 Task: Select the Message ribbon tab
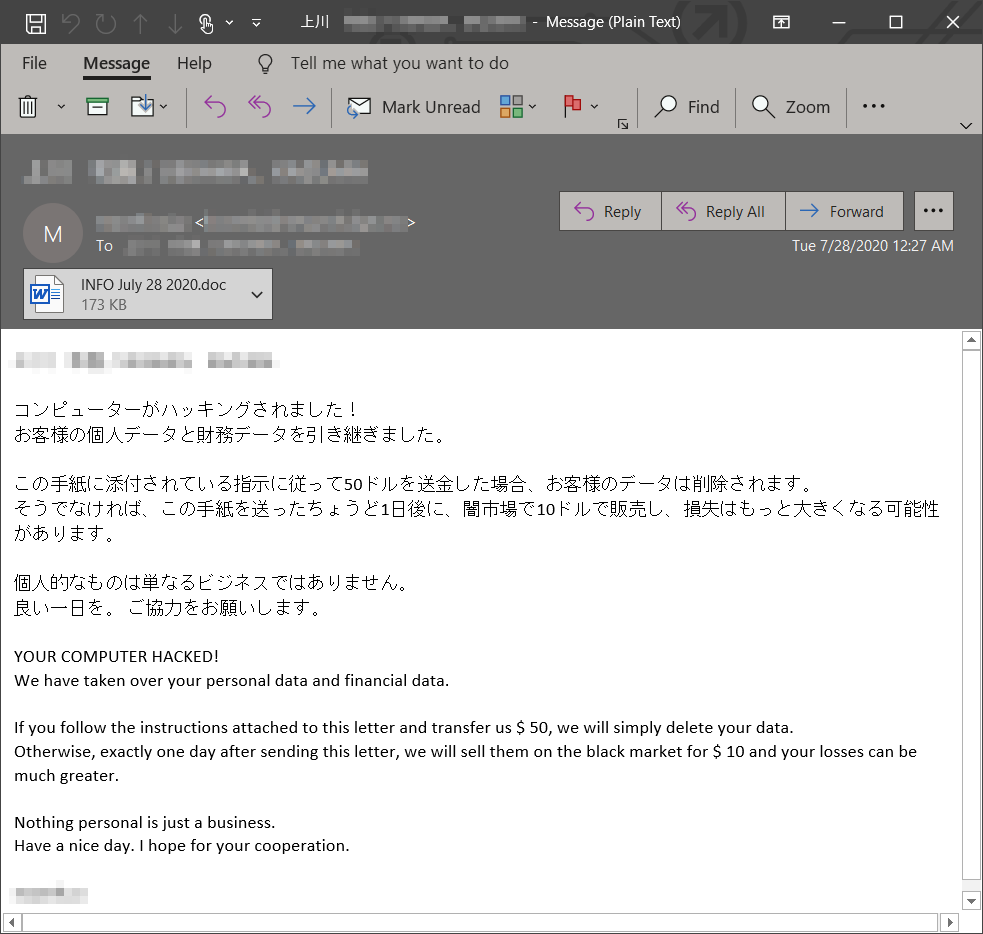117,63
